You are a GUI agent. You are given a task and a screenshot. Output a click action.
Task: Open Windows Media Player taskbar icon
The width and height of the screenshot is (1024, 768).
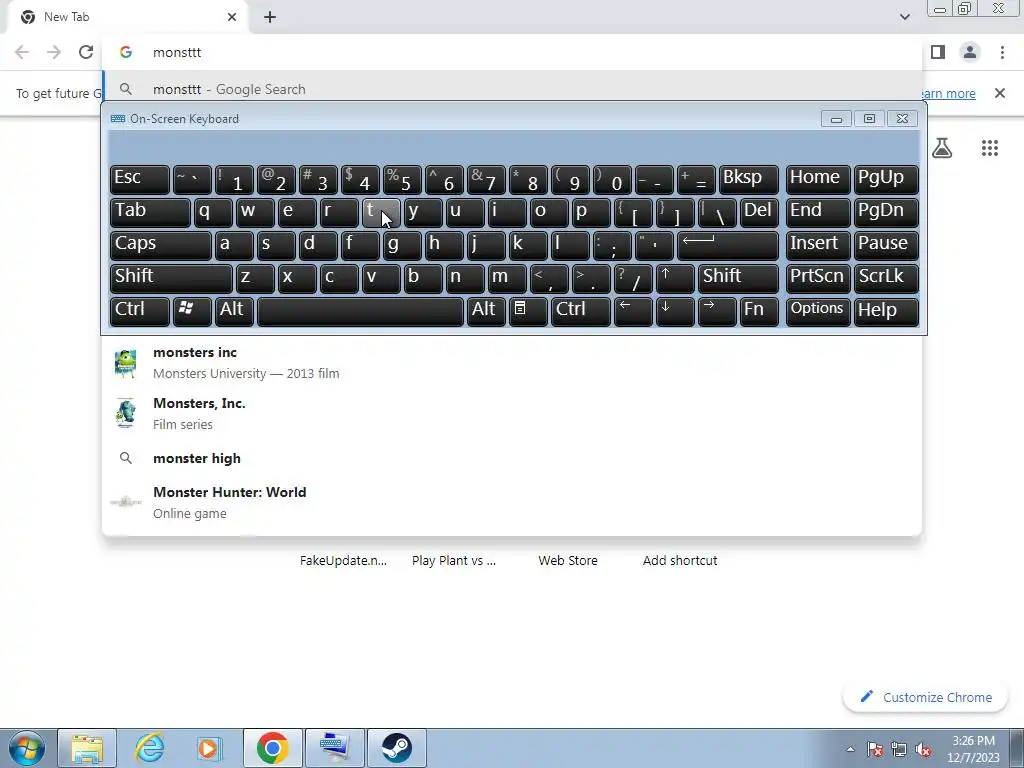pos(210,748)
